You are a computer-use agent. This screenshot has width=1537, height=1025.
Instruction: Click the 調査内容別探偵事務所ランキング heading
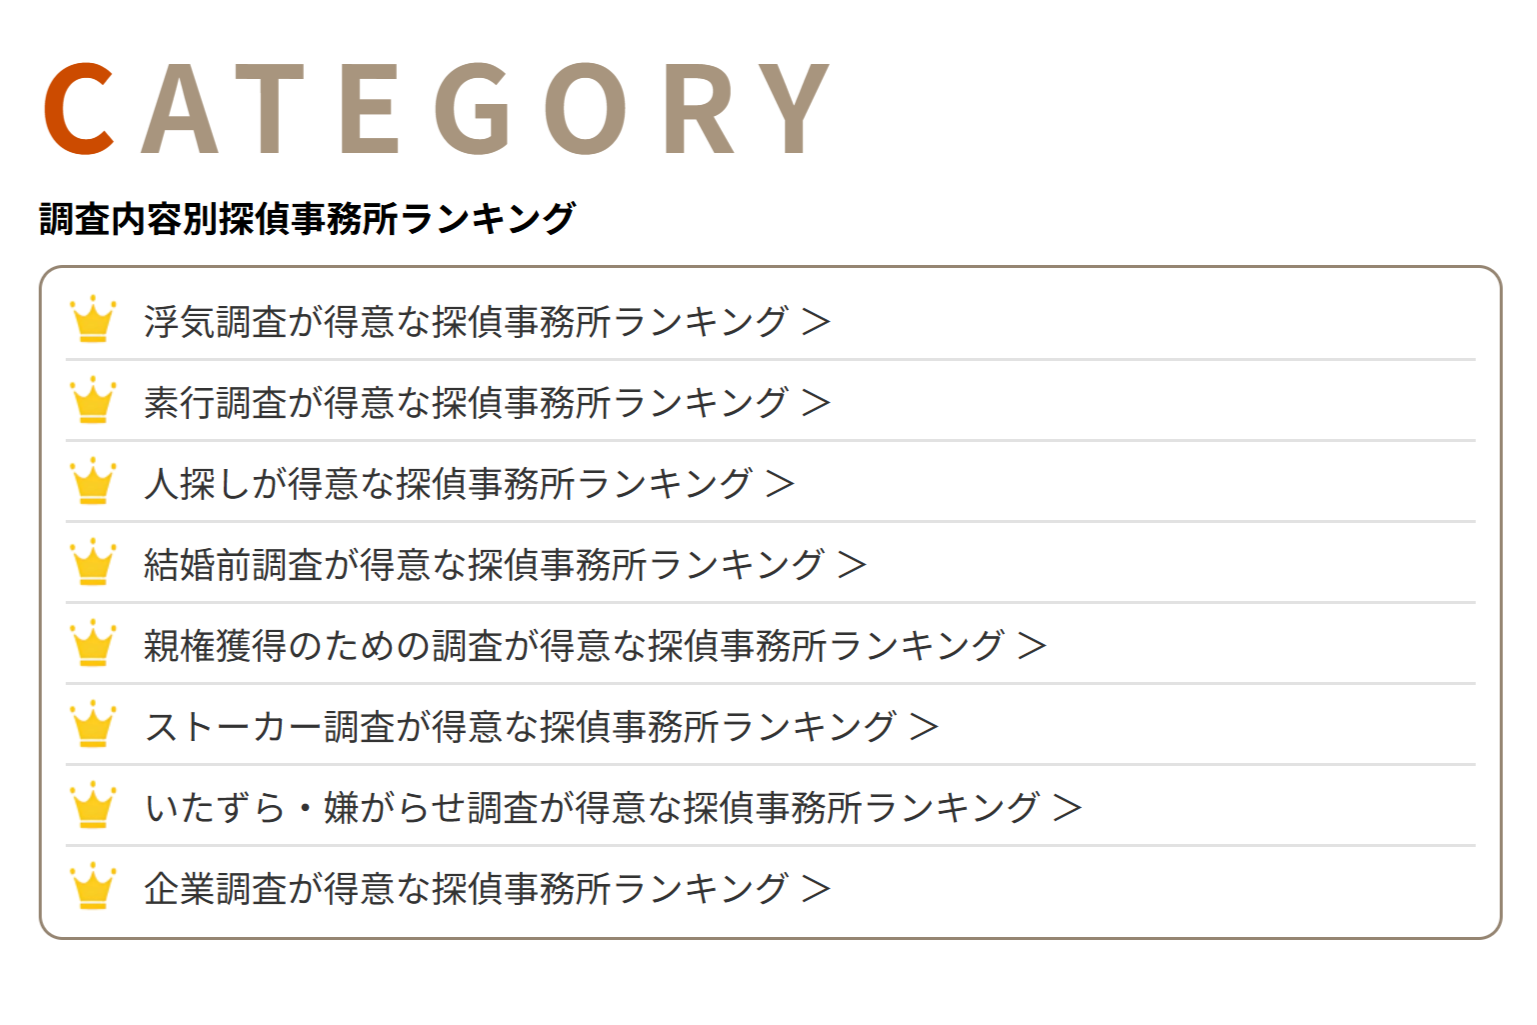point(307,219)
